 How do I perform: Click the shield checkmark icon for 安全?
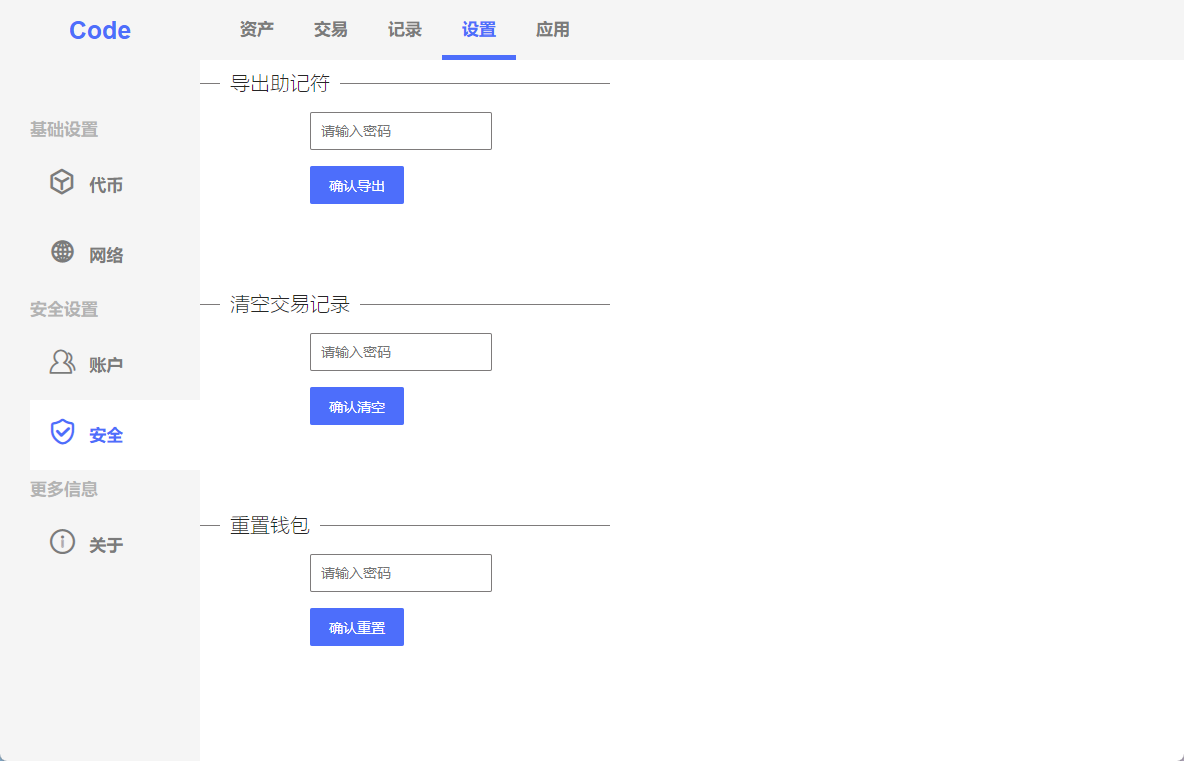coord(62,432)
